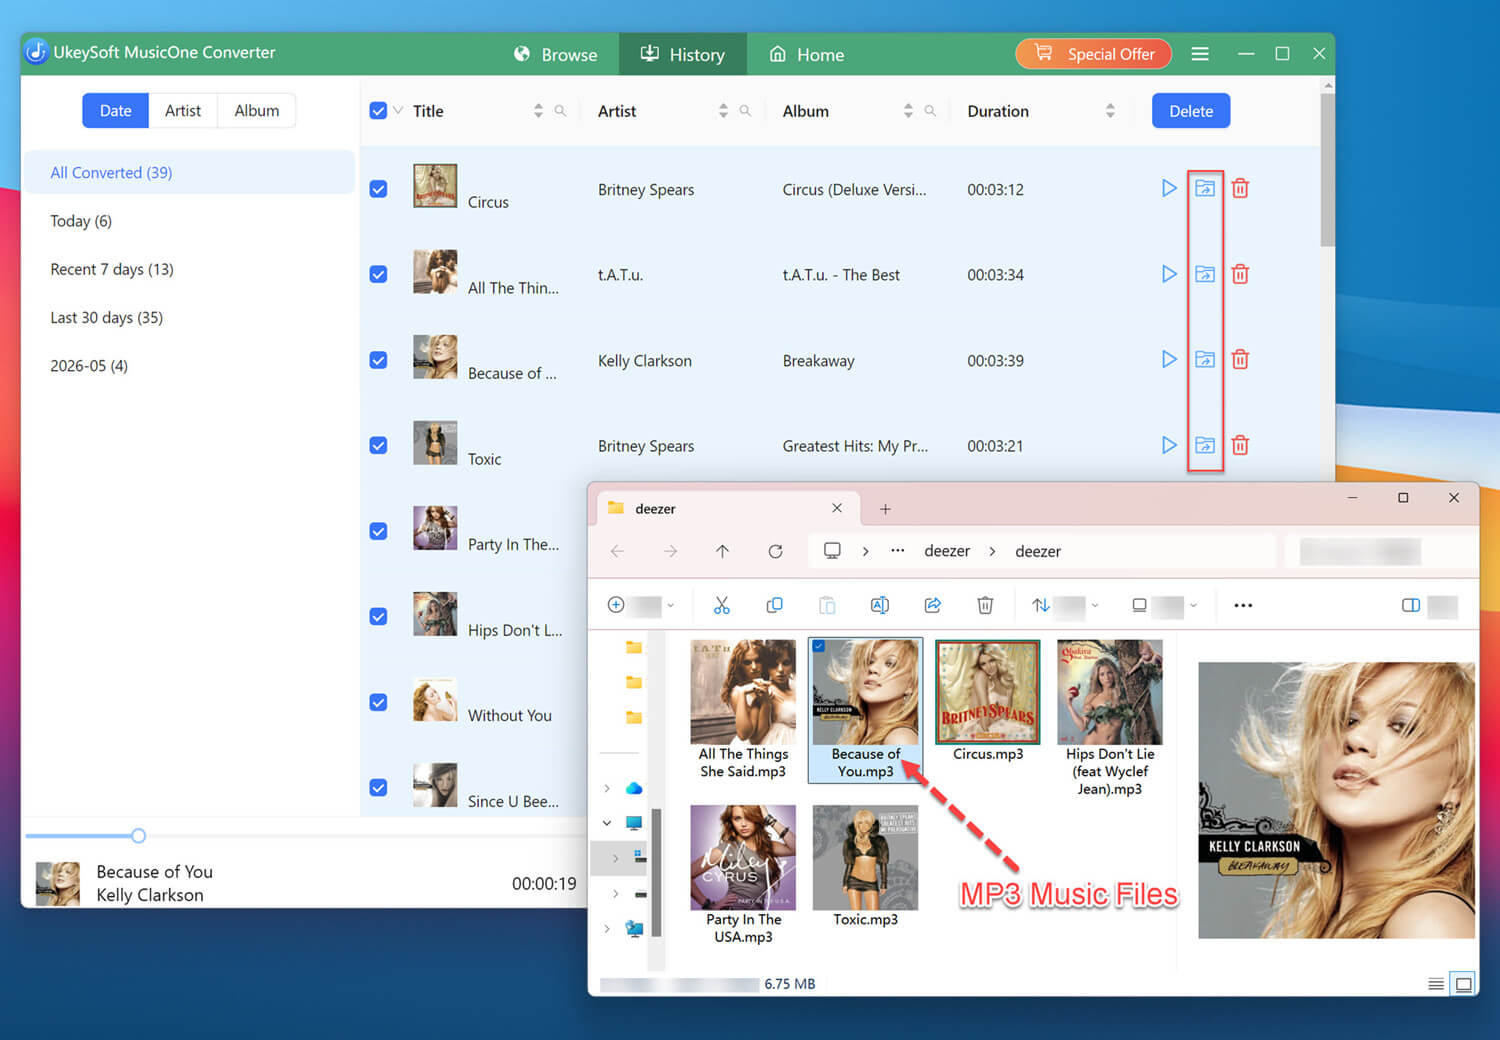Play the Circus track
The image size is (1500, 1040).
1169,188
